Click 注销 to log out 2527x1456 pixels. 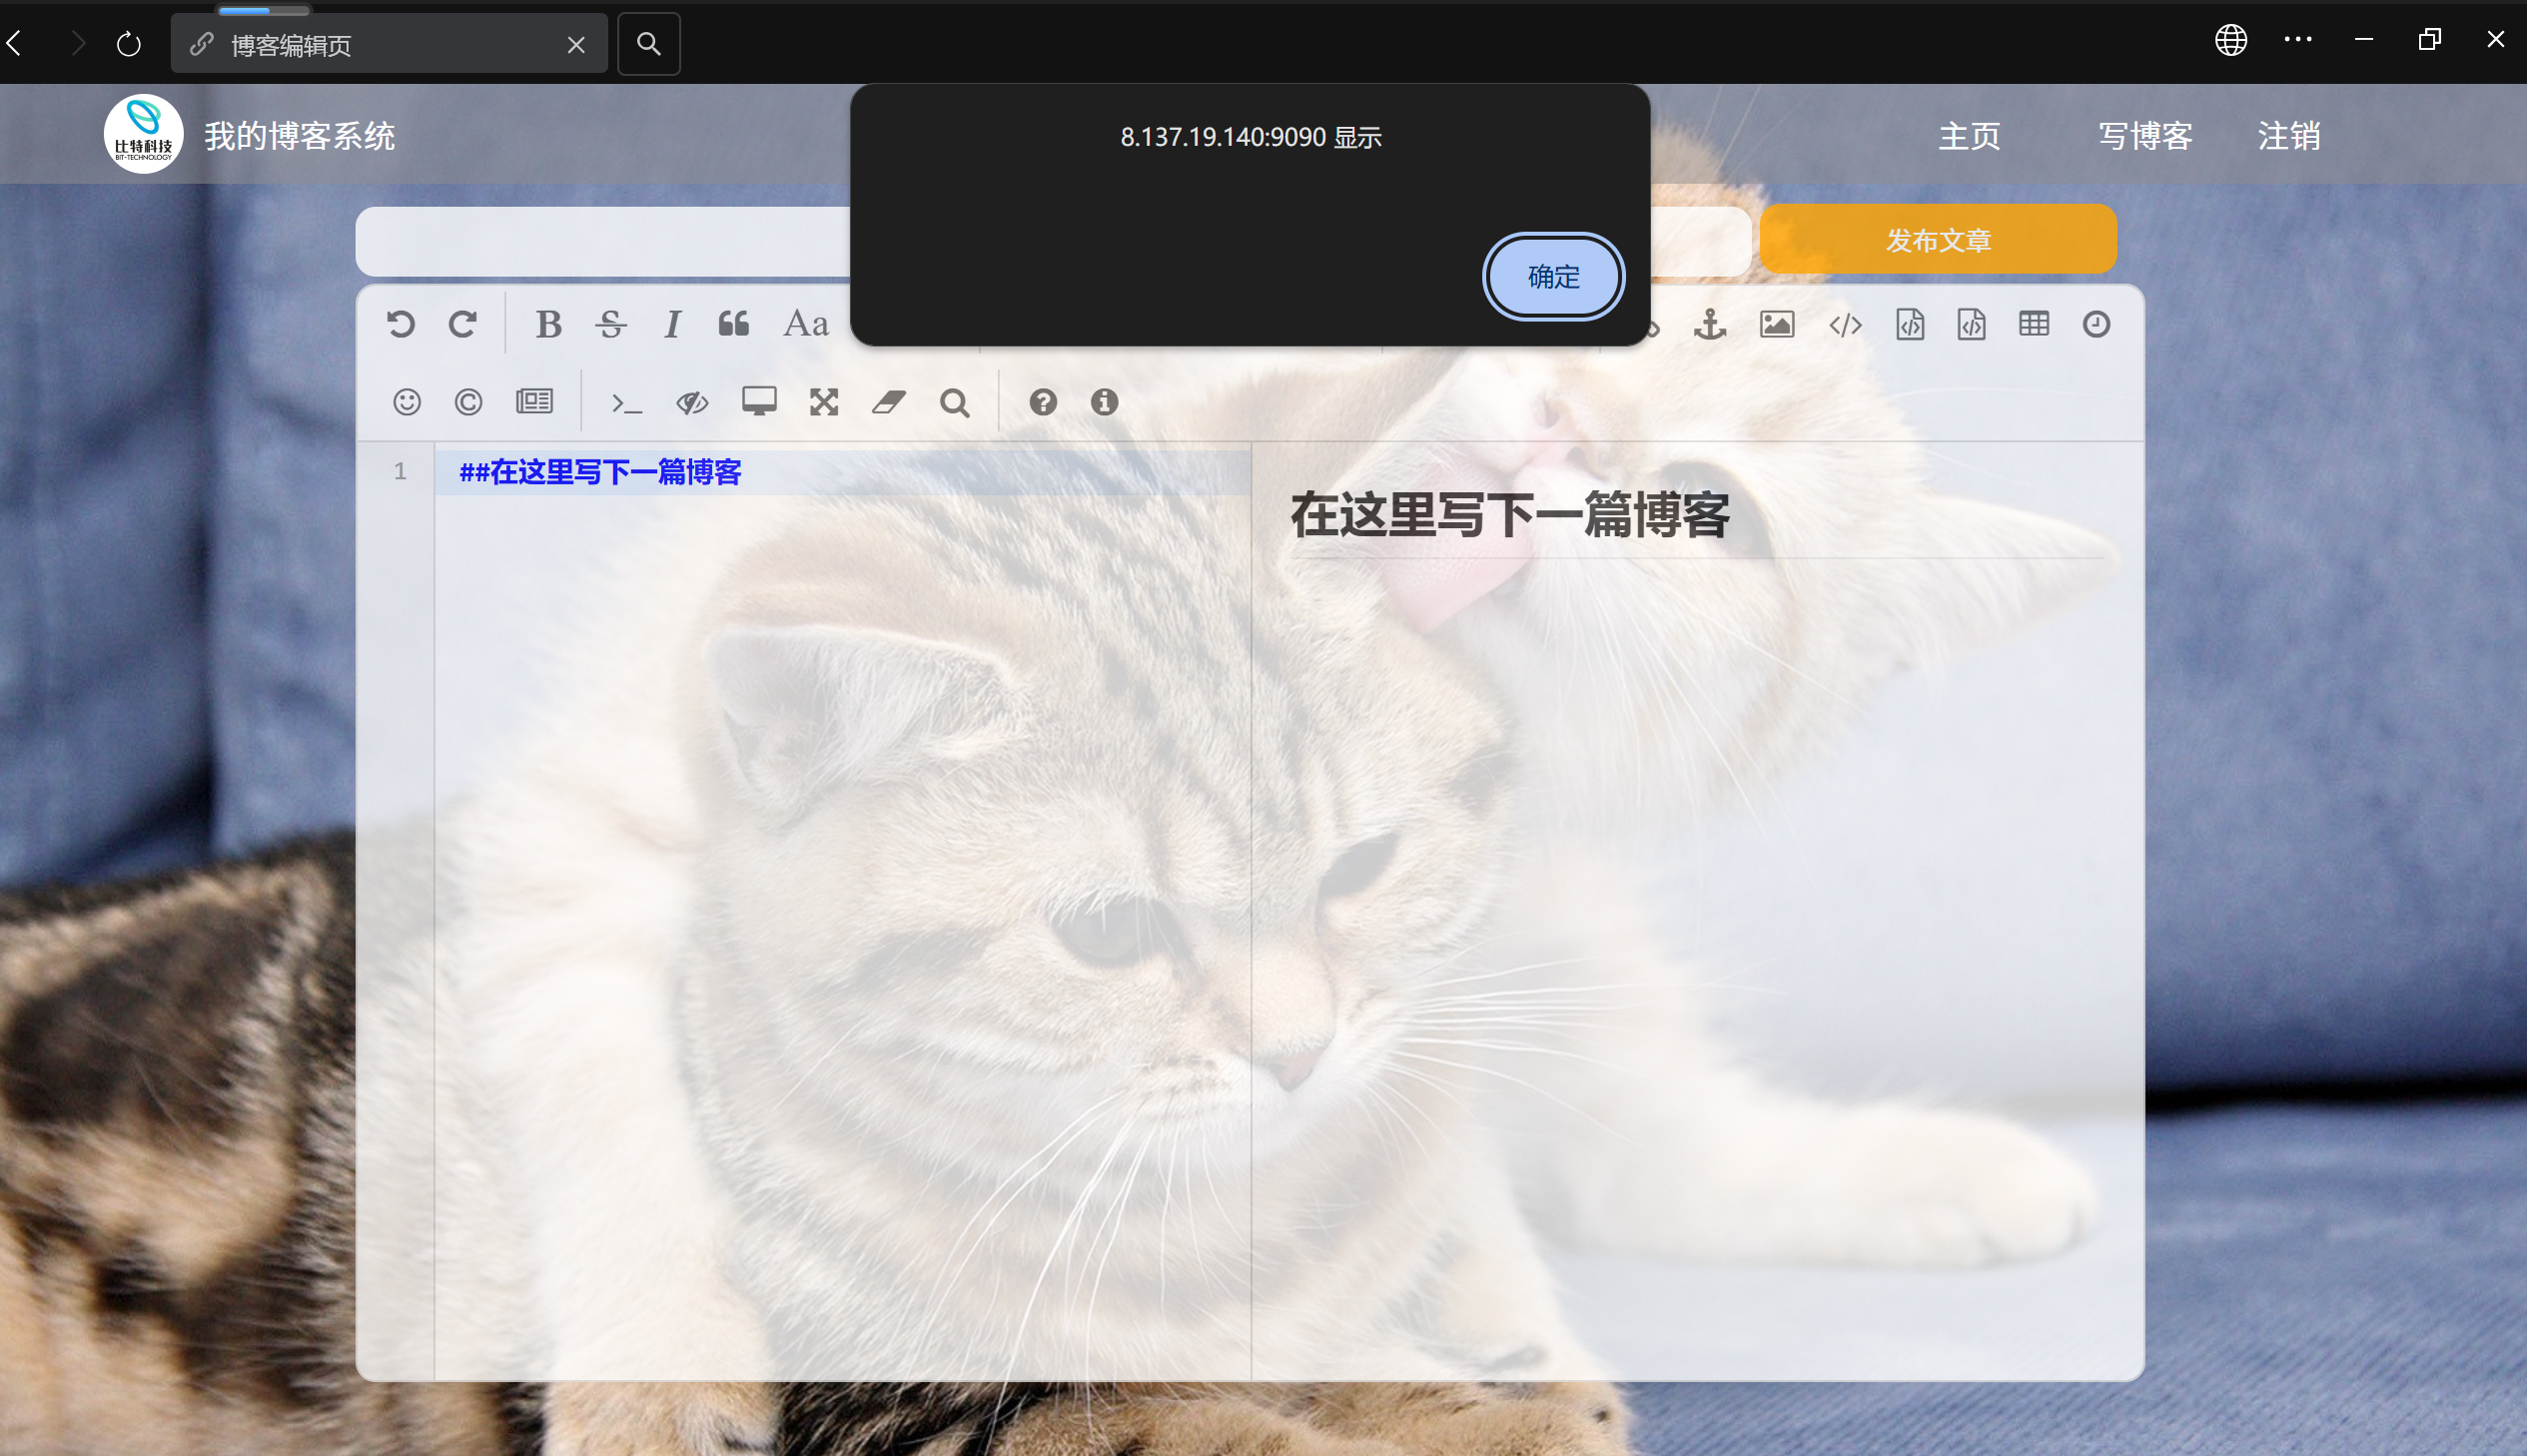click(x=2288, y=136)
